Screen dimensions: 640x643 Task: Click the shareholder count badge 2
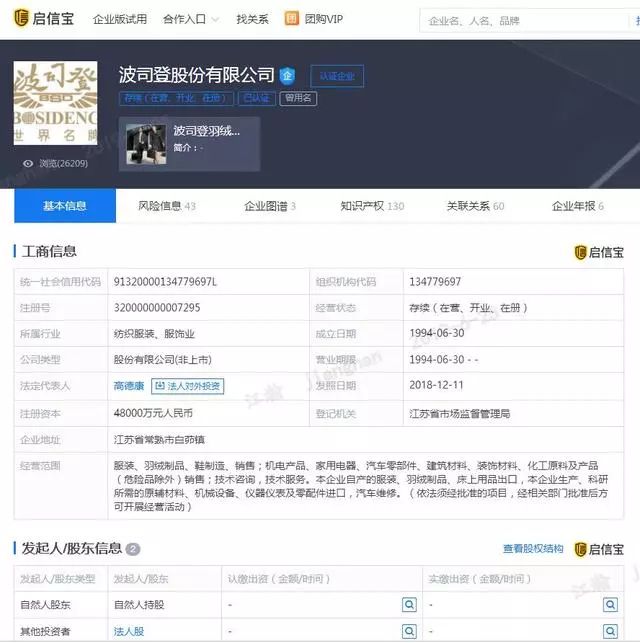click(133, 549)
